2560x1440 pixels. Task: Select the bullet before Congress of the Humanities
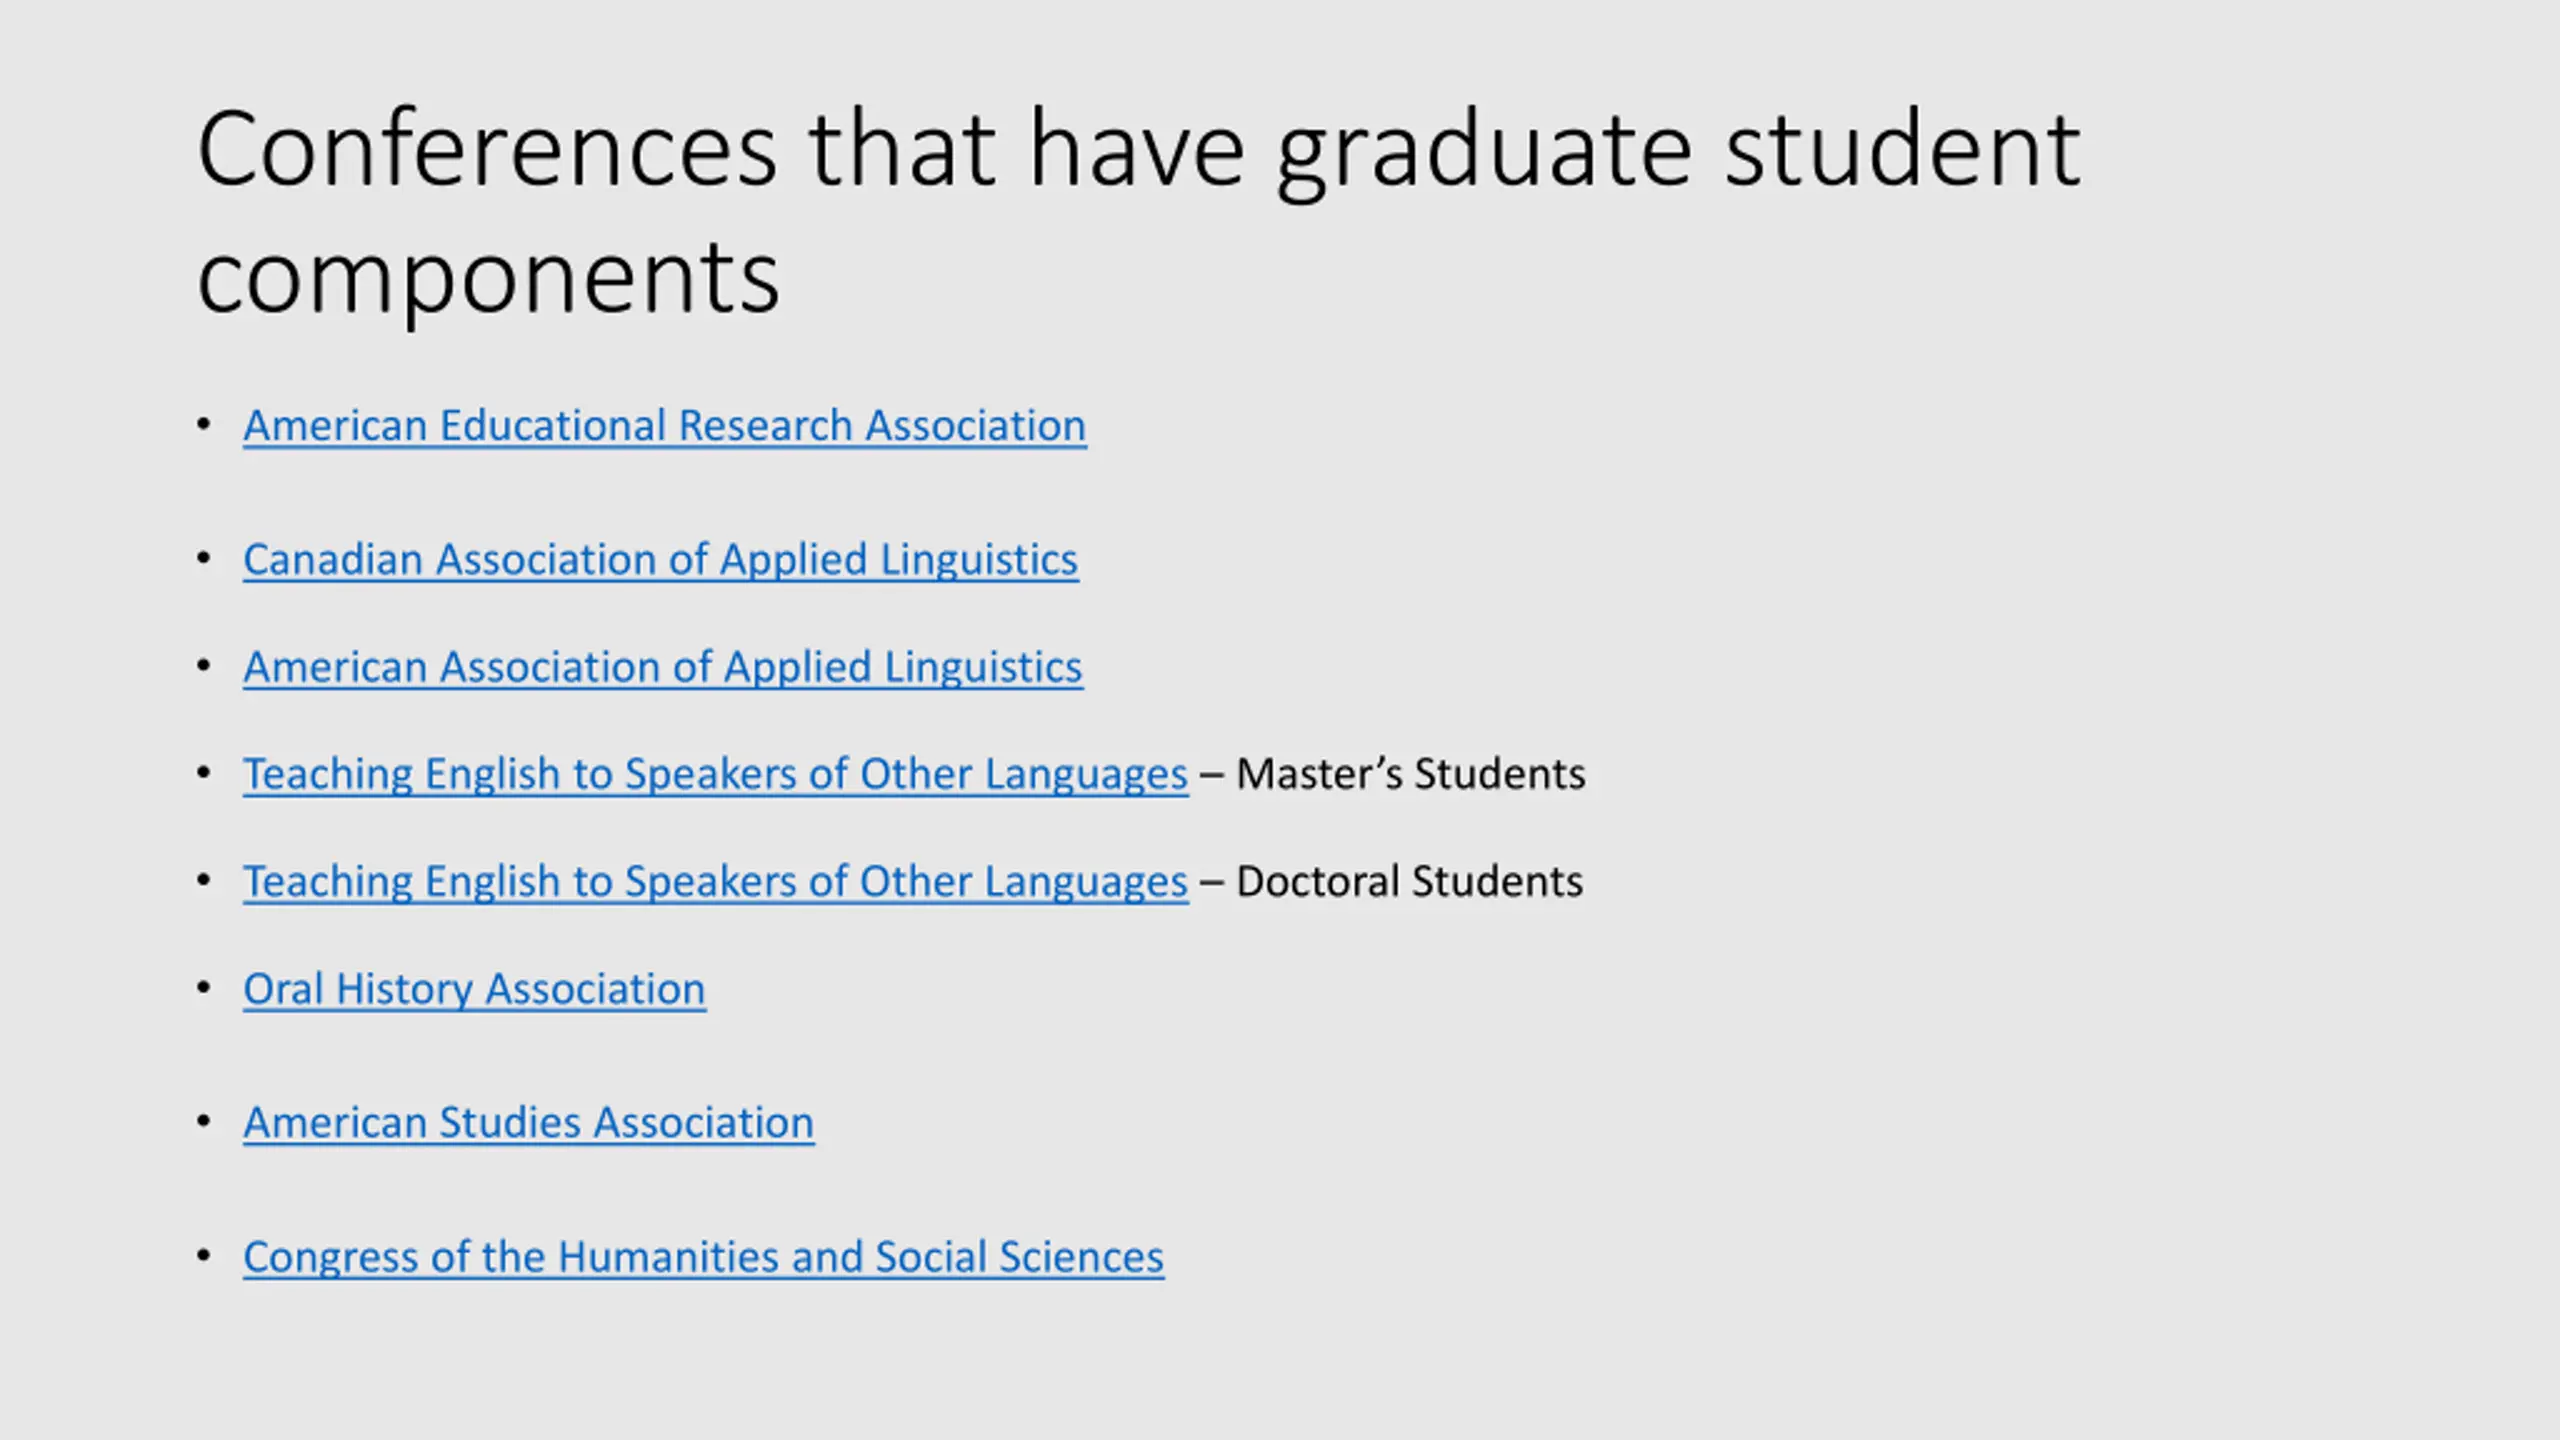(204, 1255)
